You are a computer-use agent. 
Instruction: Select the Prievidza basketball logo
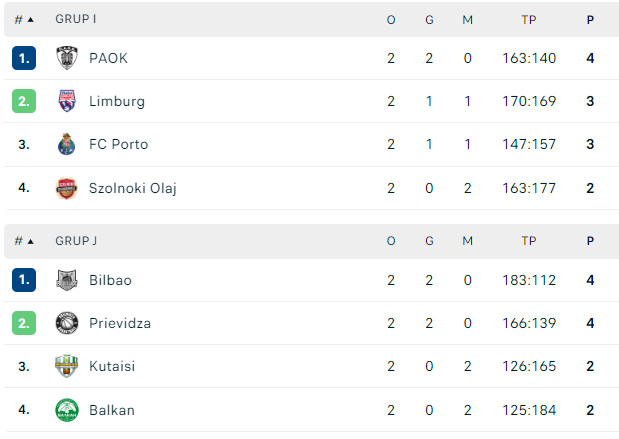click(x=67, y=323)
